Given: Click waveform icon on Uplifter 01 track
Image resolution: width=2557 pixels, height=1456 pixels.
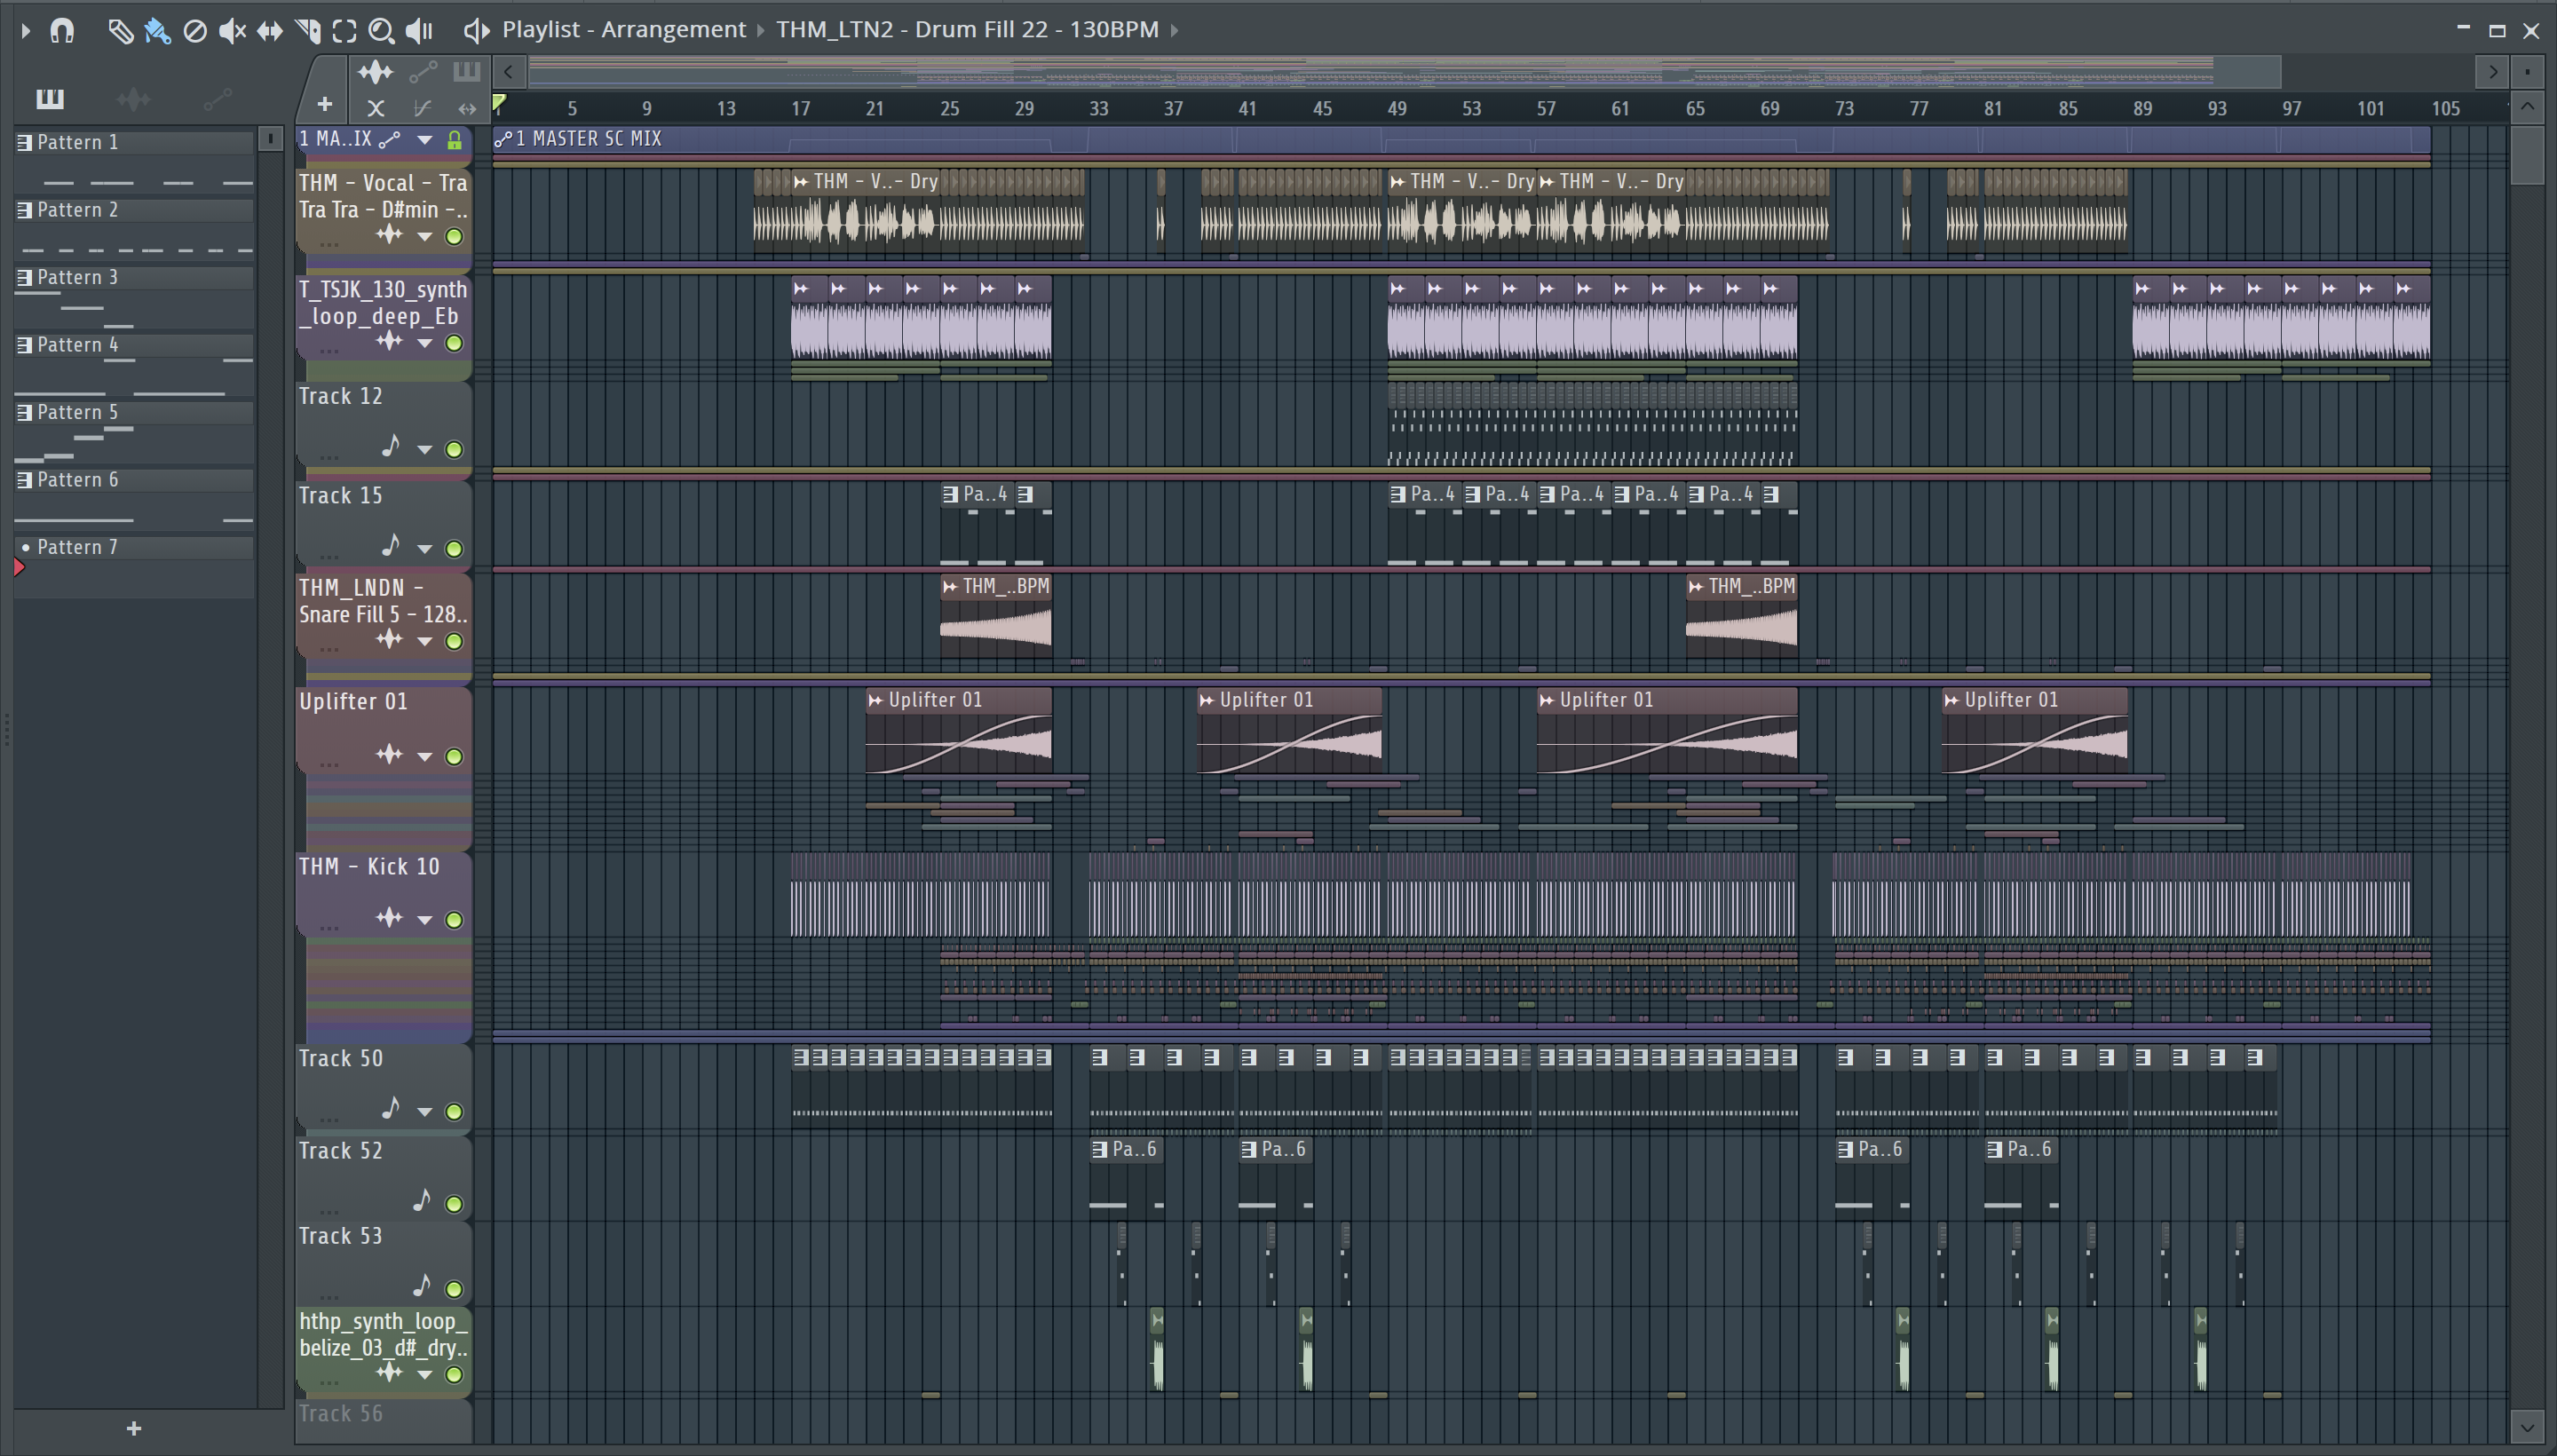Looking at the screenshot, I should click(x=389, y=755).
